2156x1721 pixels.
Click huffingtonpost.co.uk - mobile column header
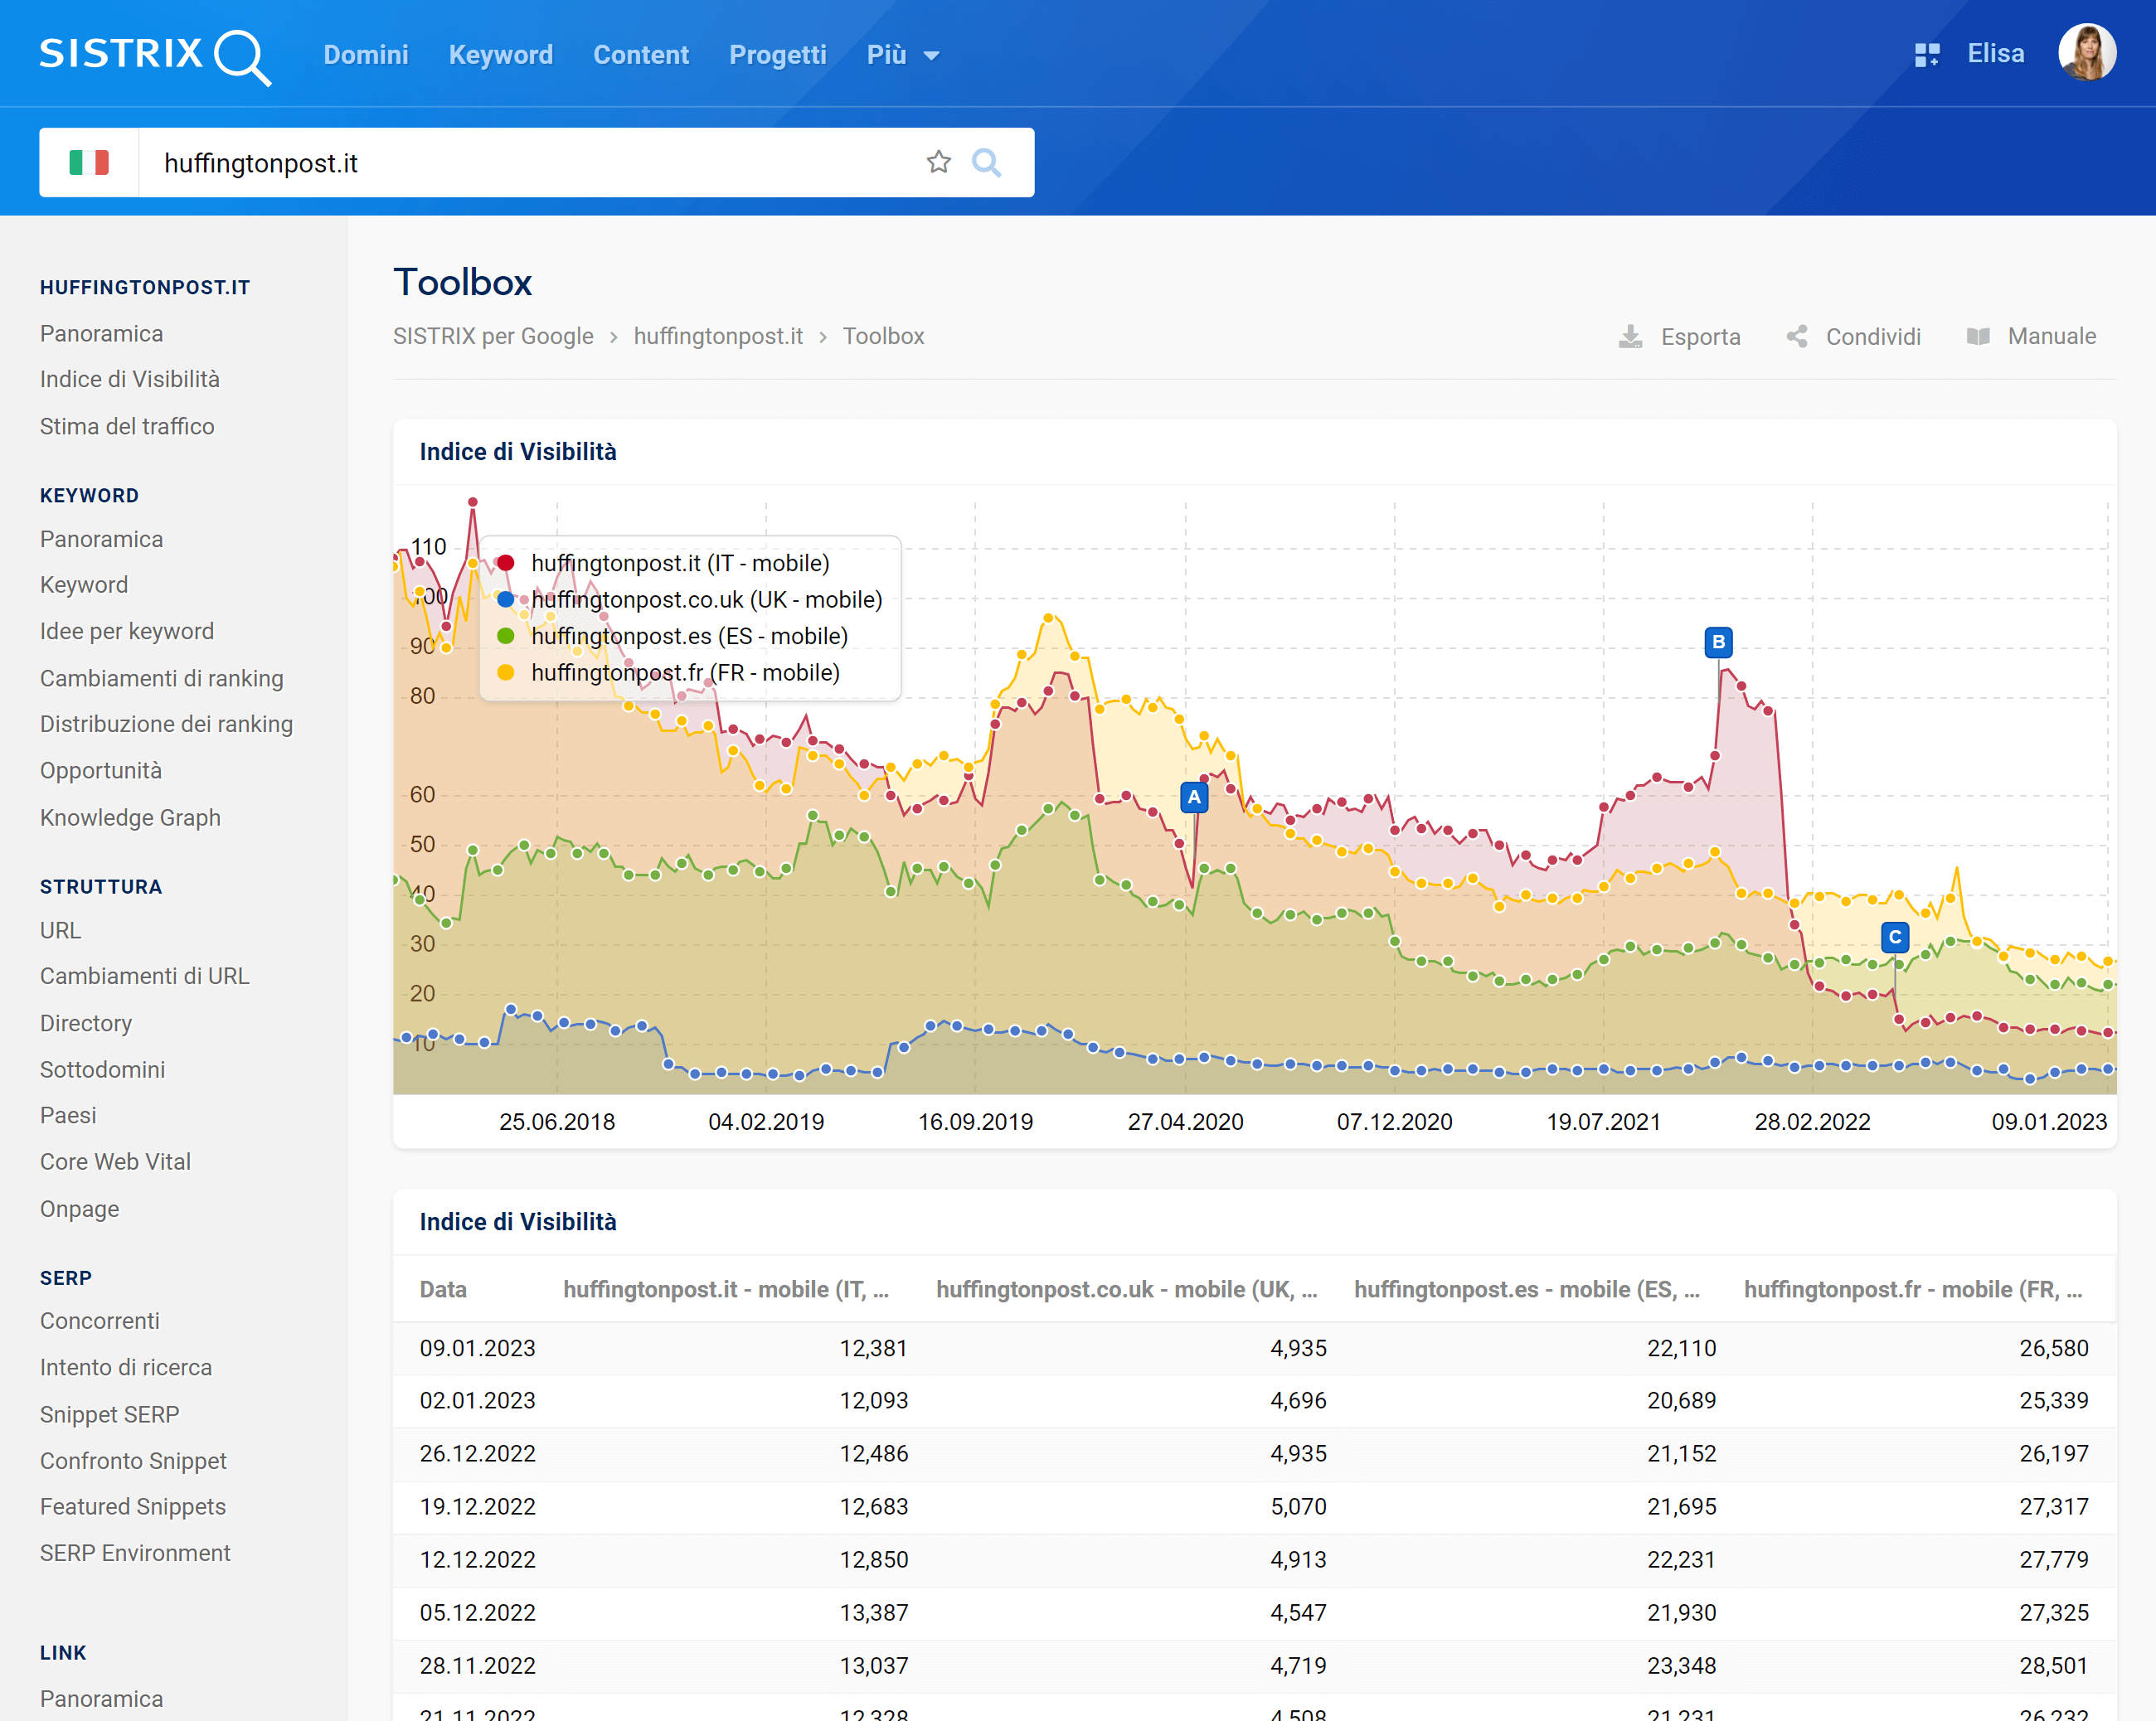click(x=1126, y=1289)
